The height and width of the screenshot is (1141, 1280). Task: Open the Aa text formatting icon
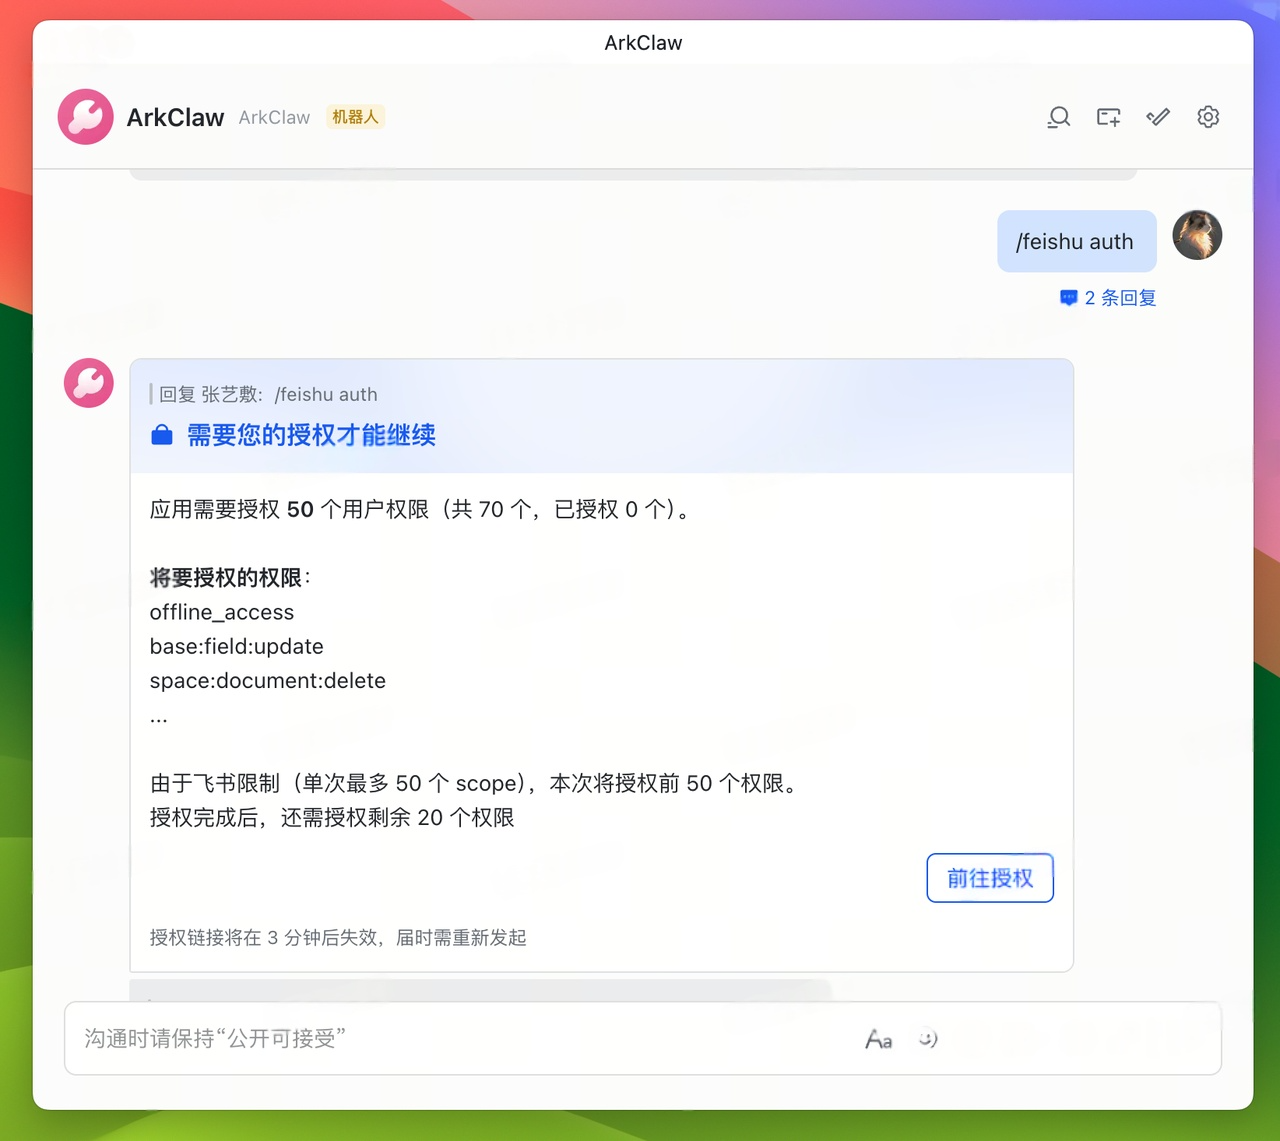pos(879,1039)
